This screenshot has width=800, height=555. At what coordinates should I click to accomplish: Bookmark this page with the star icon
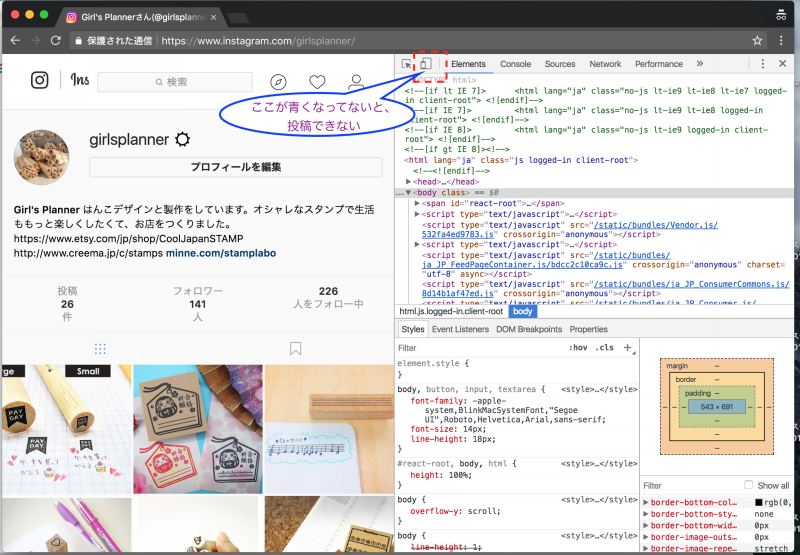pos(757,40)
